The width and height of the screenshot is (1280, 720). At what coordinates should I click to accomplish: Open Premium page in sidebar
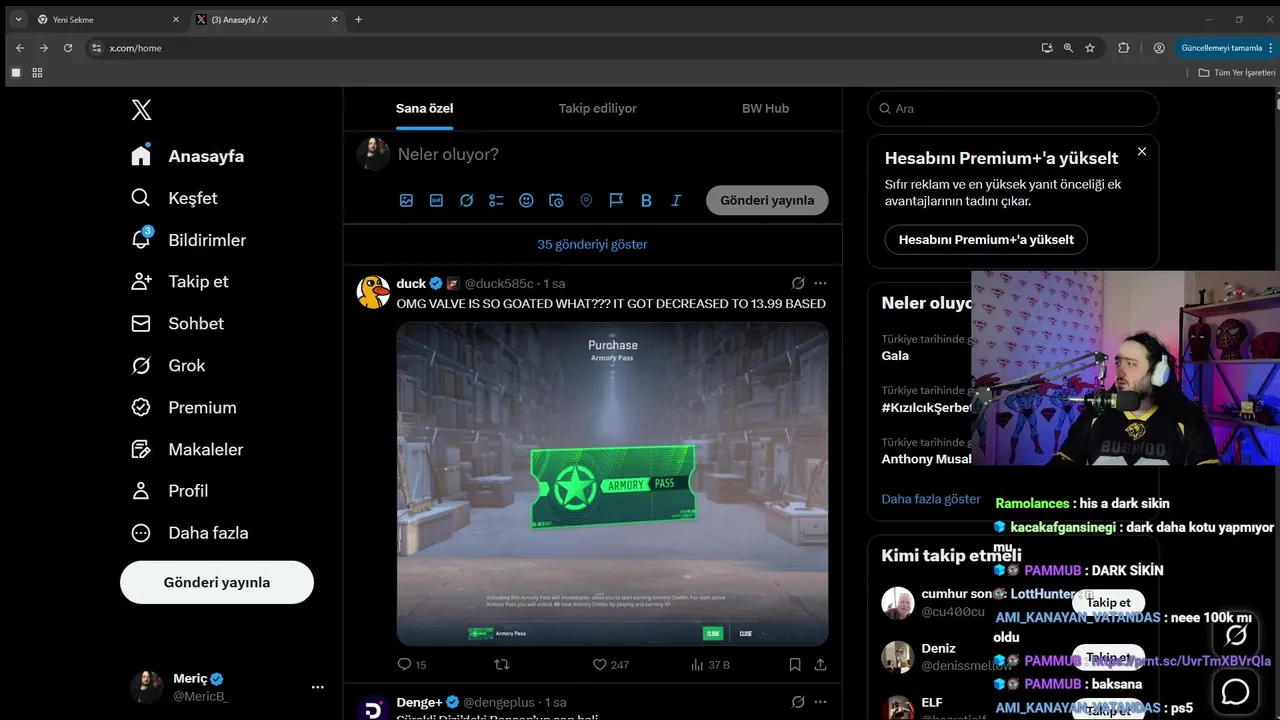tap(183, 408)
